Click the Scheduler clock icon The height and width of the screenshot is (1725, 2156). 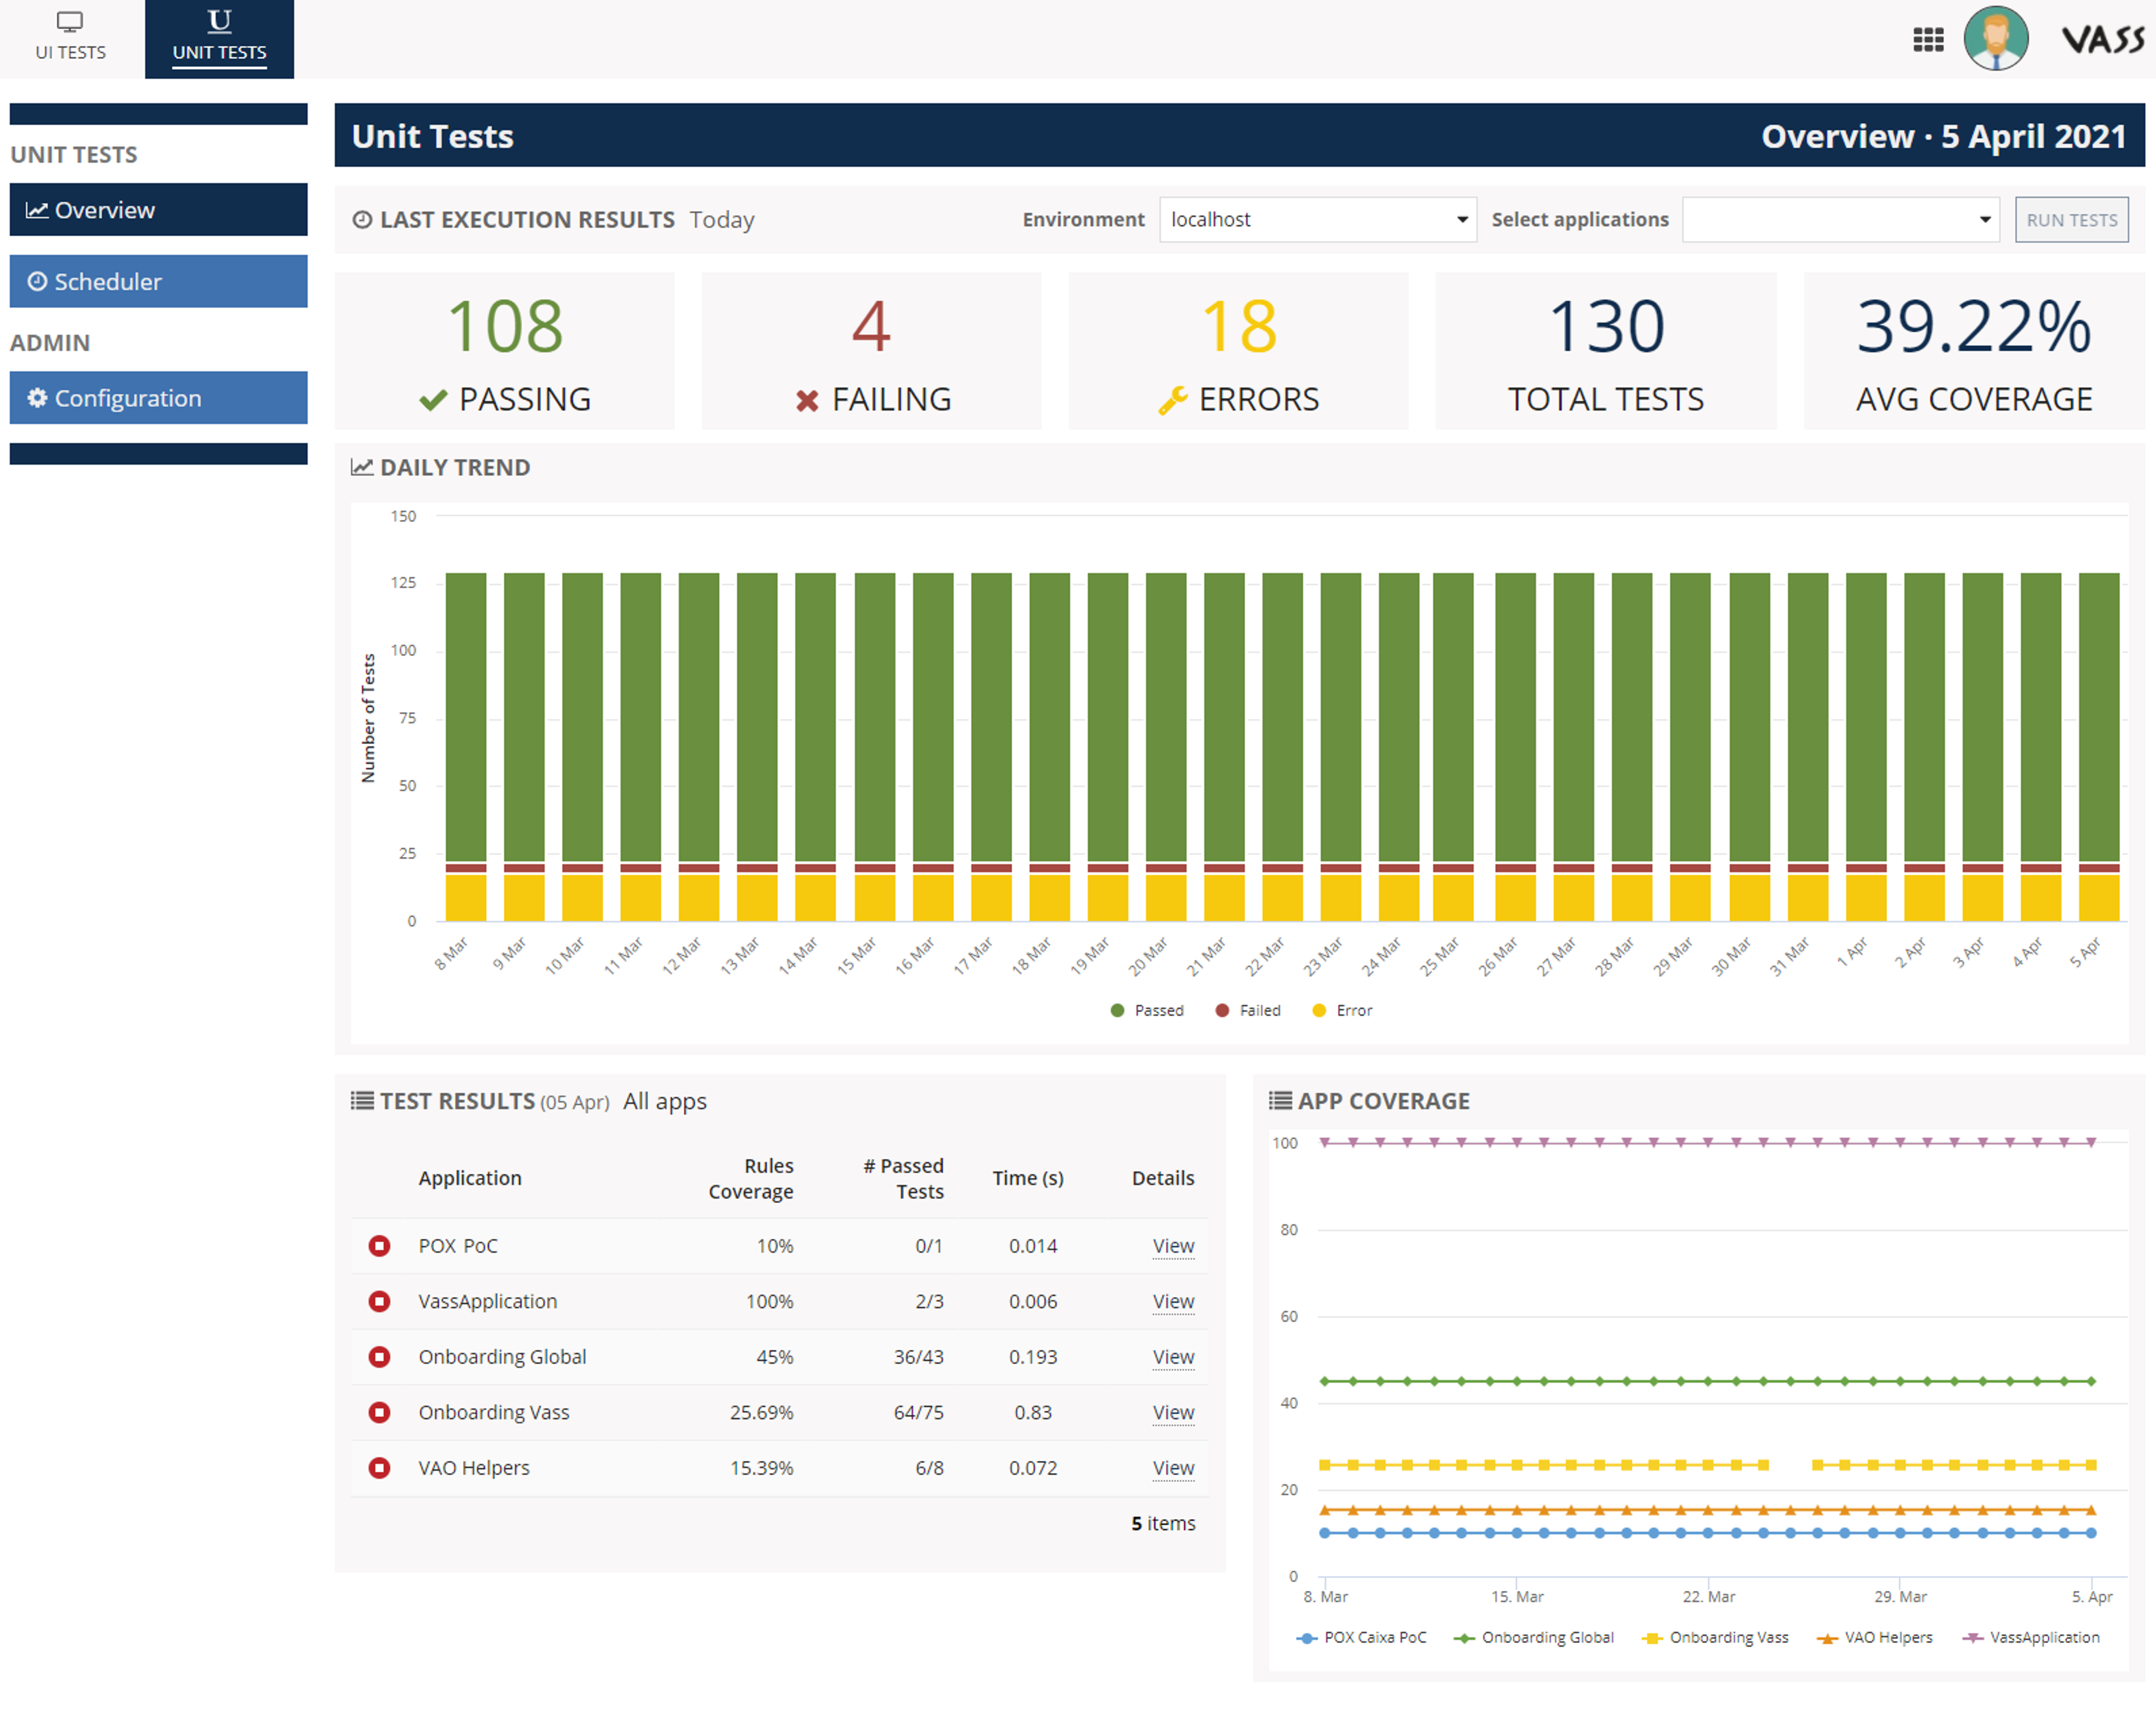(37, 281)
